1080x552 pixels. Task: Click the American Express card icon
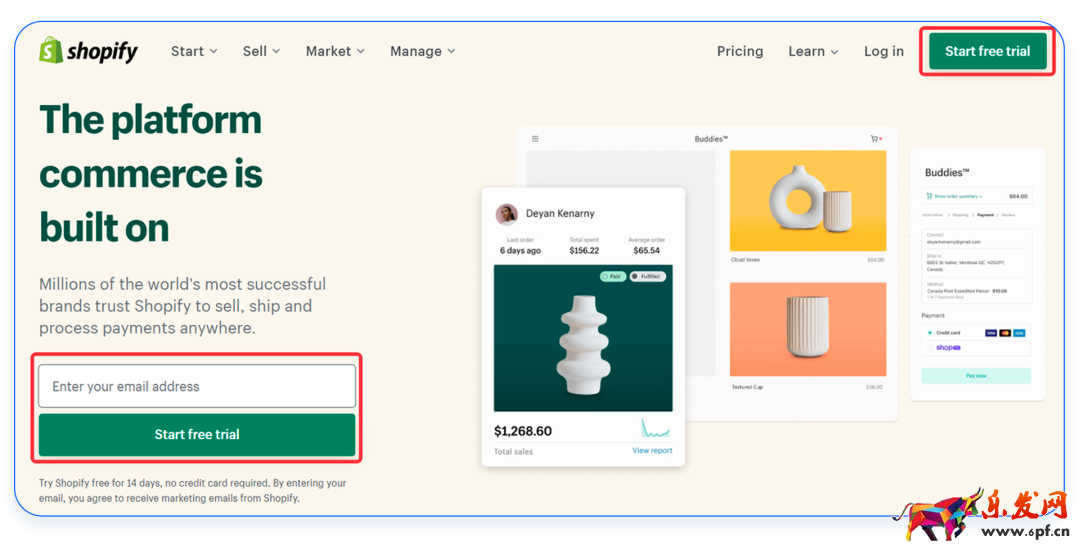[x=1019, y=333]
